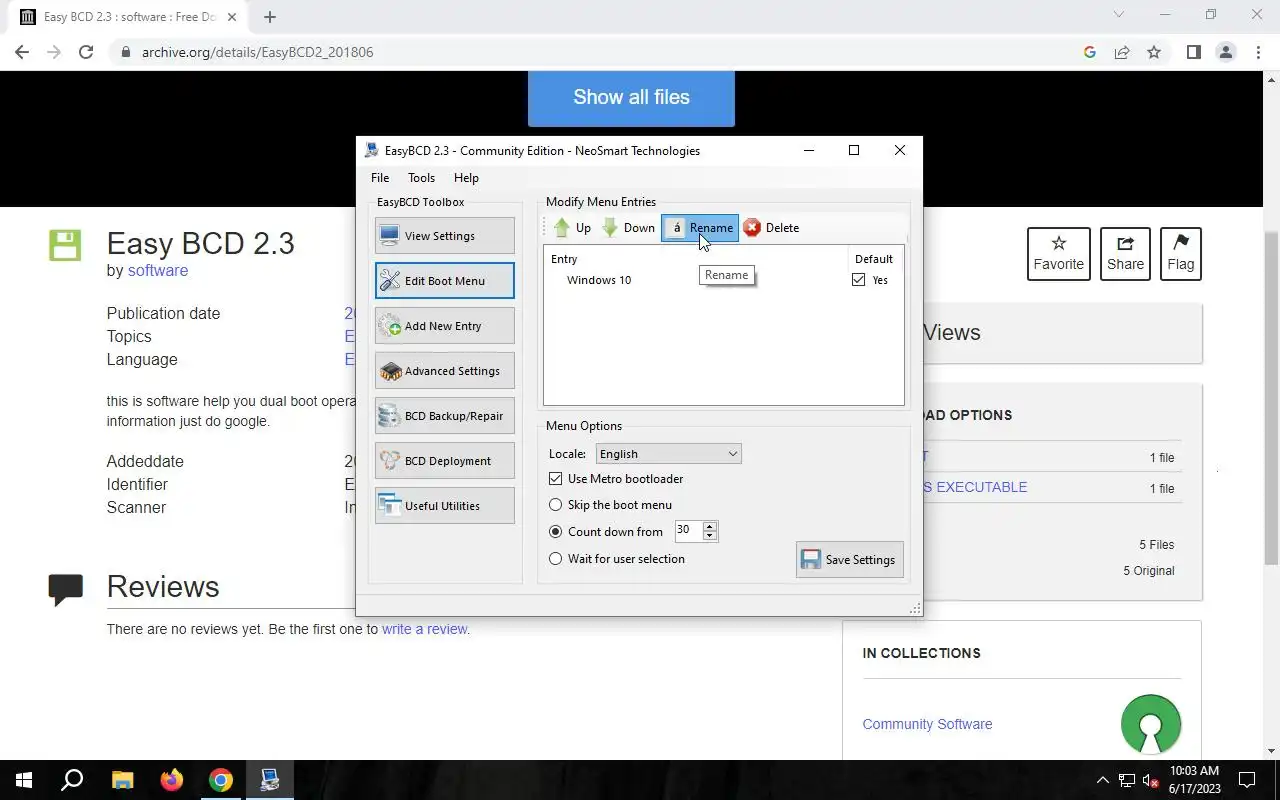
Task: Open the notification center
Action: click(x=1247, y=780)
